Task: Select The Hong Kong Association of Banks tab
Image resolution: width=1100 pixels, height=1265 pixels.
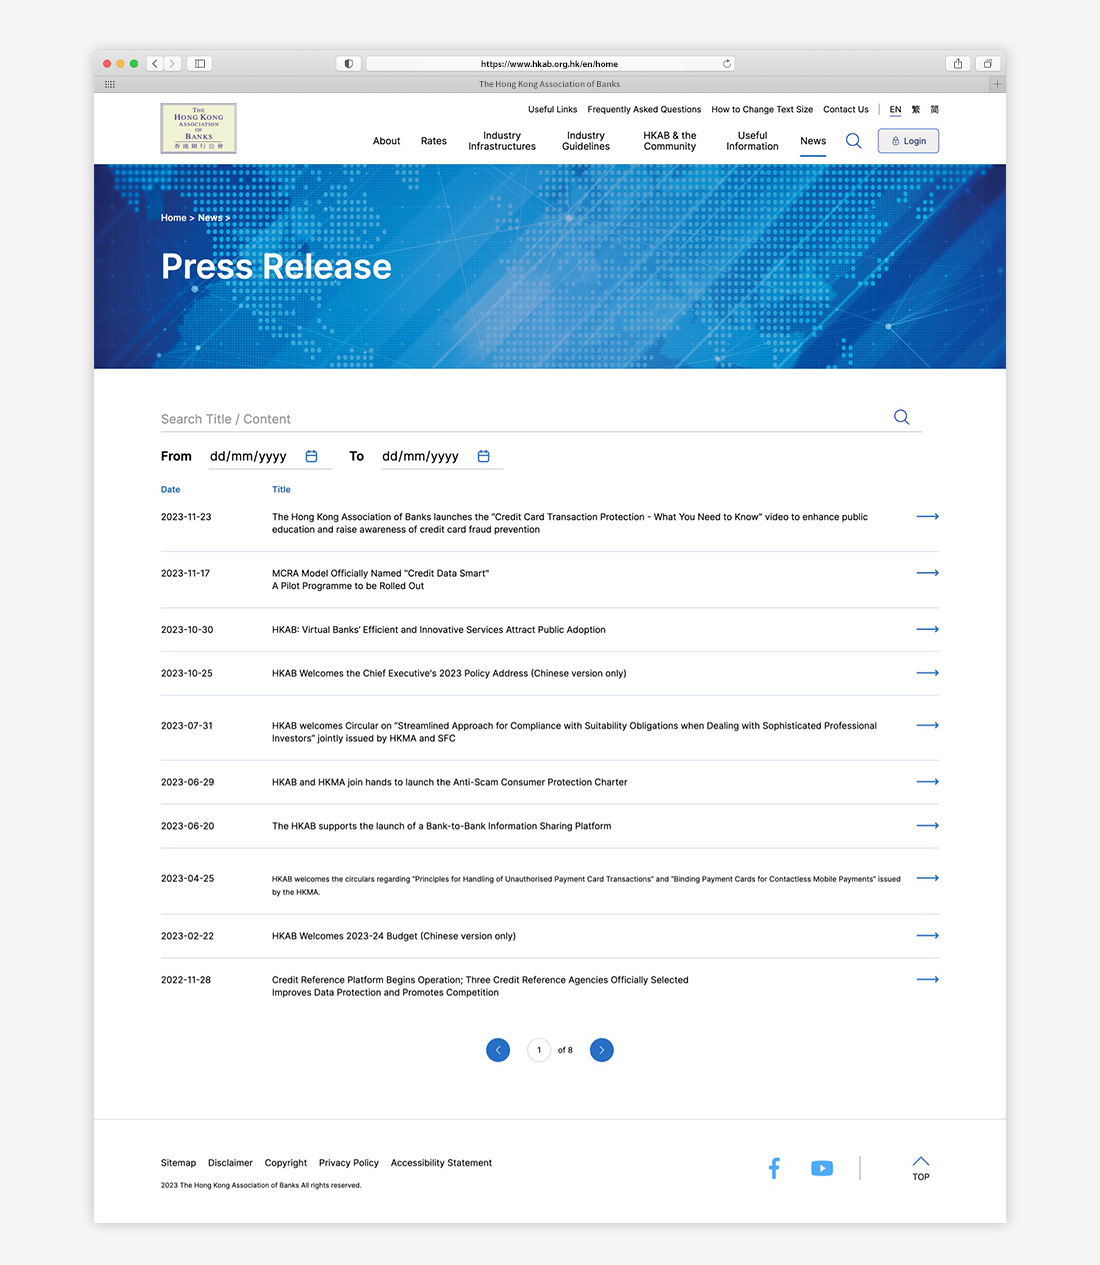Action: (549, 84)
